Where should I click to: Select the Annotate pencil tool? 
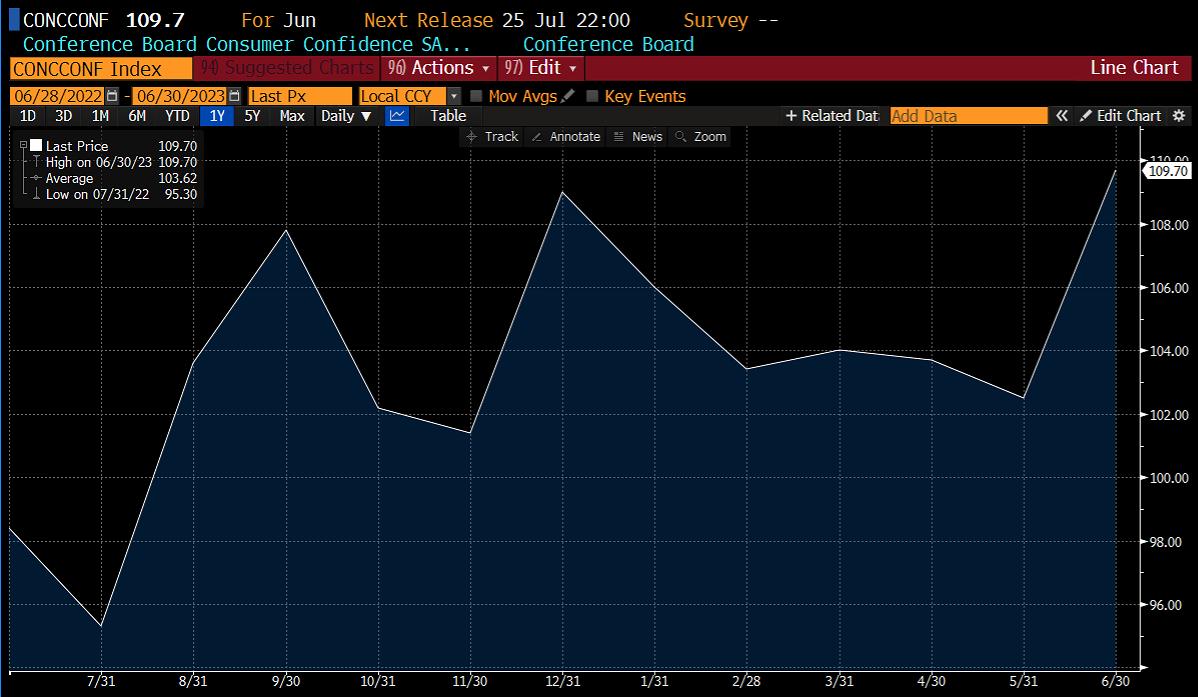coord(565,137)
